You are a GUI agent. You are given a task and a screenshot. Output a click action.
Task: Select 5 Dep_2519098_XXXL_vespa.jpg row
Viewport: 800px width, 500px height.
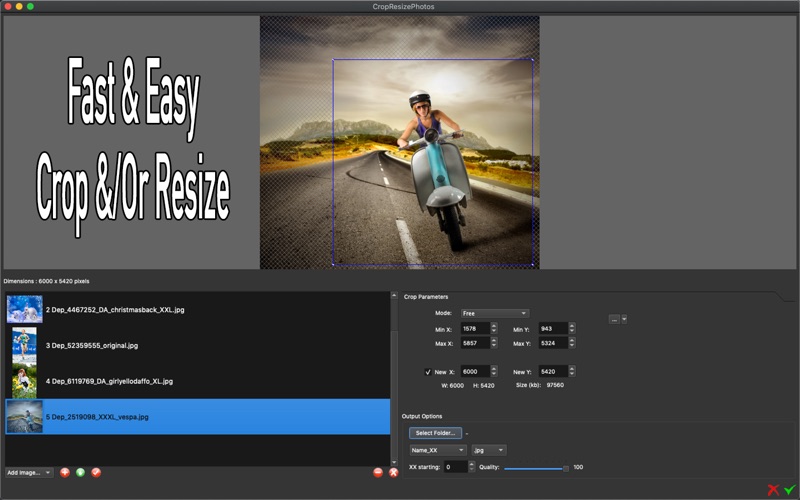(x=197, y=417)
